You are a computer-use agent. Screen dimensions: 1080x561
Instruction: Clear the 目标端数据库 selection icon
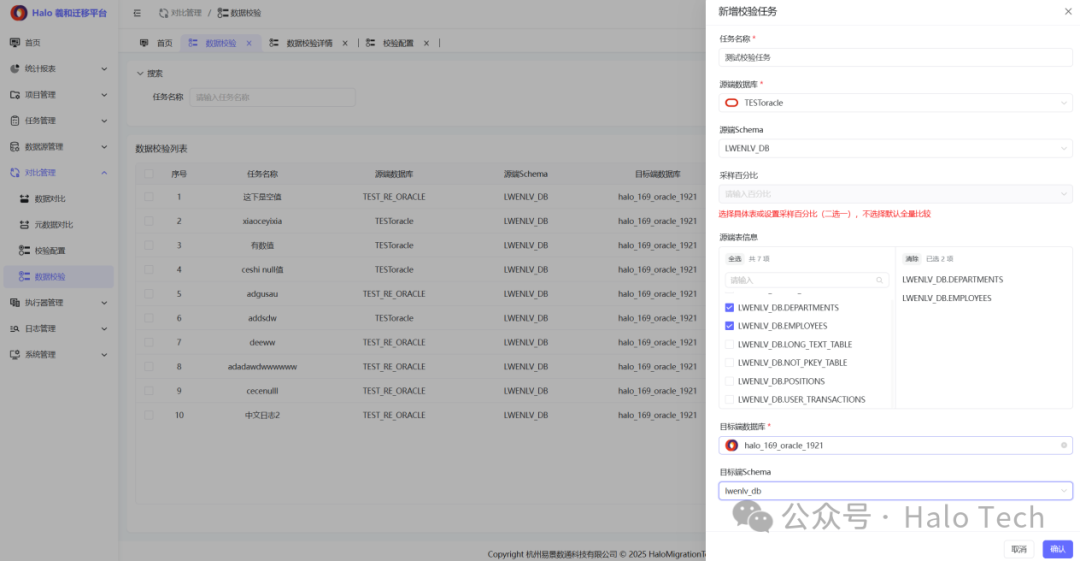1063,446
